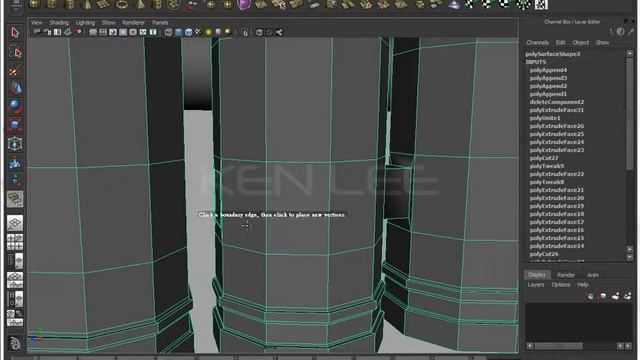The width and height of the screenshot is (640, 360).
Task: Pick the Move tool cone icon
Action: 15,89
